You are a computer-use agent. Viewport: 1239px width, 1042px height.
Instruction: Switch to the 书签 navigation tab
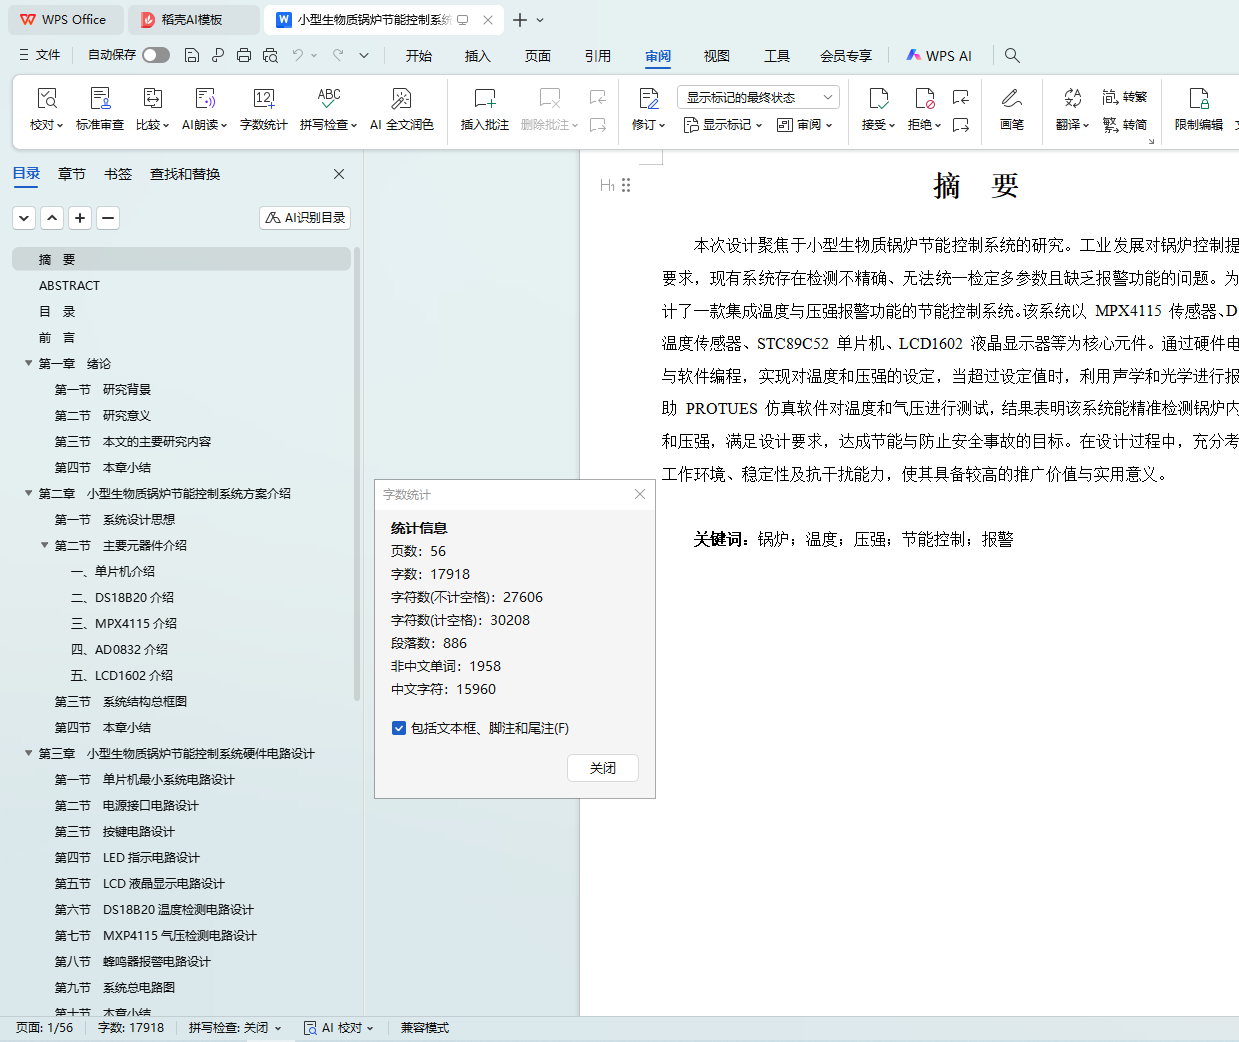118,174
